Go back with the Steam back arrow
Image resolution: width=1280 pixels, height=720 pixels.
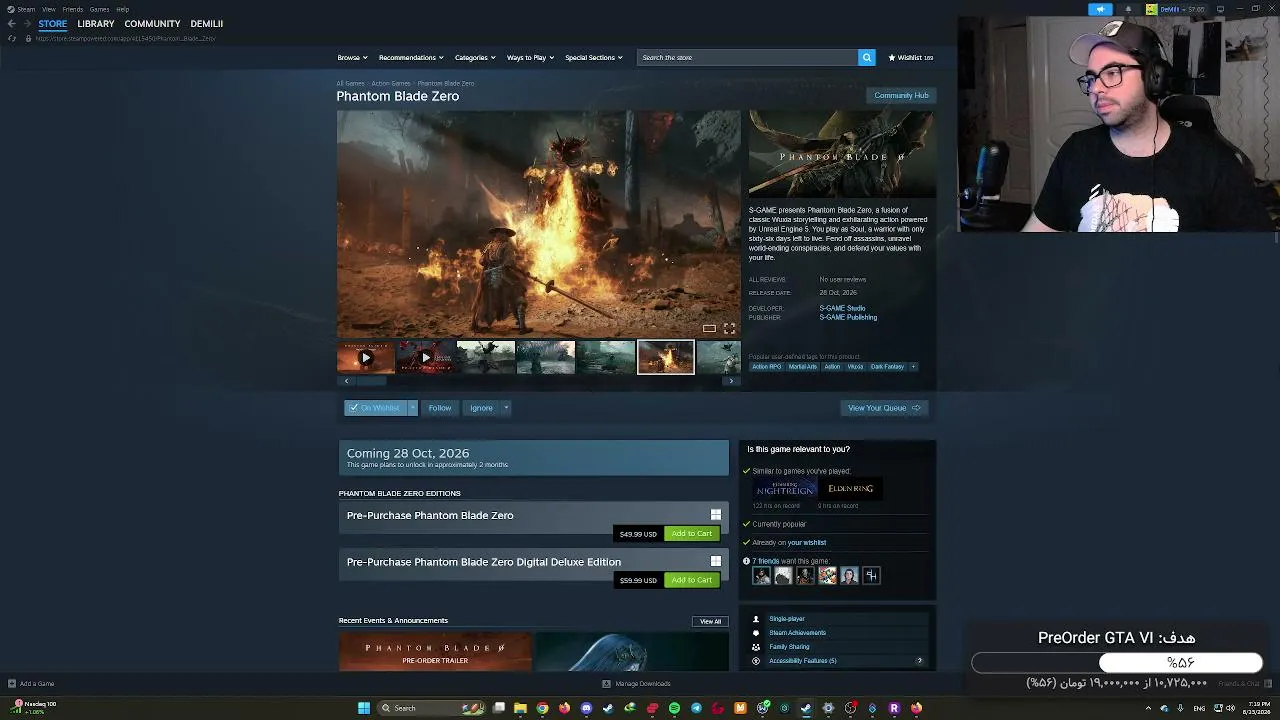[x=11, y=24]
